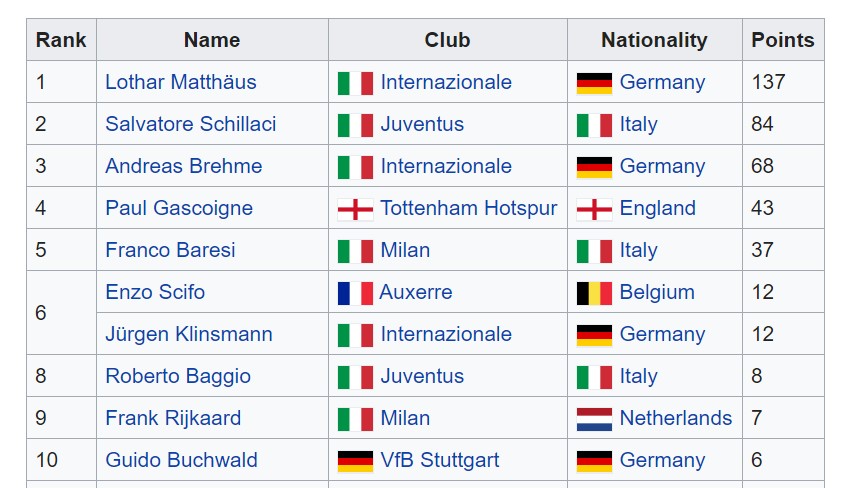
Task: Click the German flag icon beside VfB Stuttgart
Action: (x=355, y=461)
